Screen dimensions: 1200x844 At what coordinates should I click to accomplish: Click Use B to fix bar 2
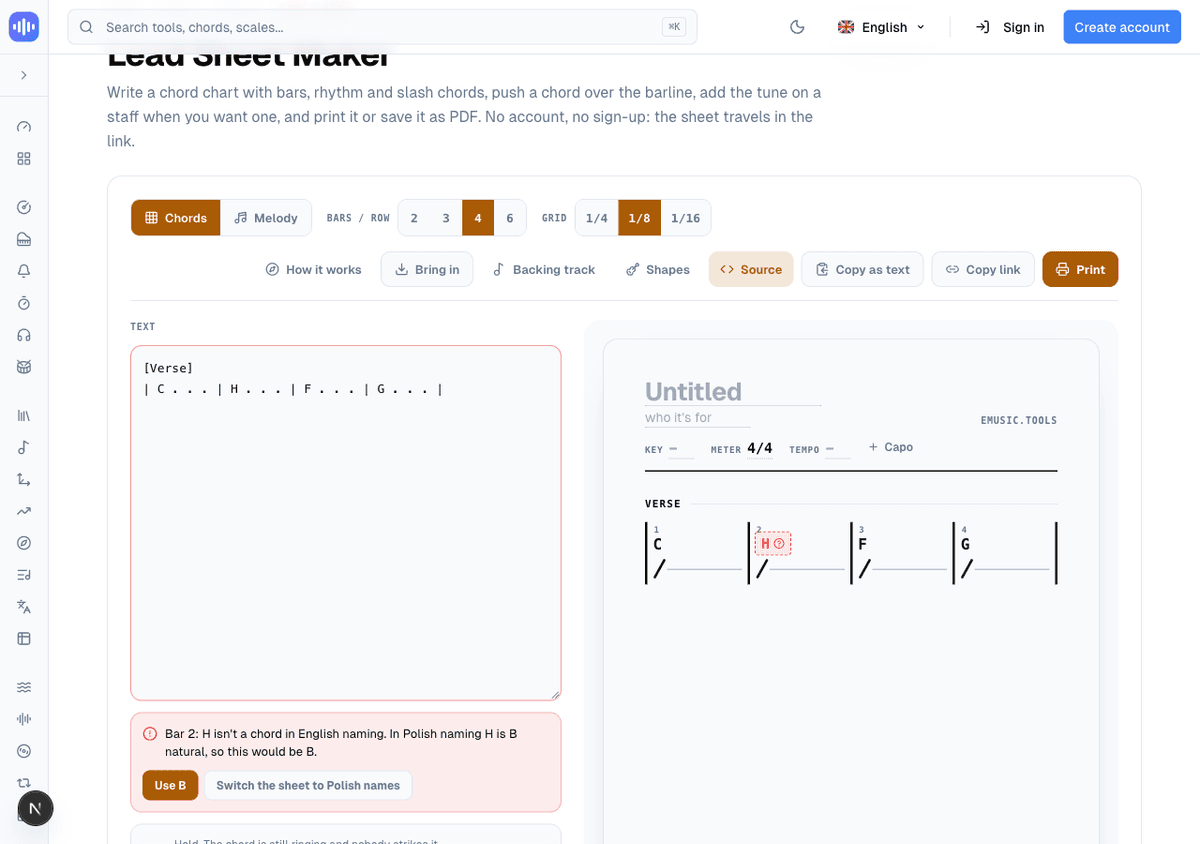pos(170,785)
